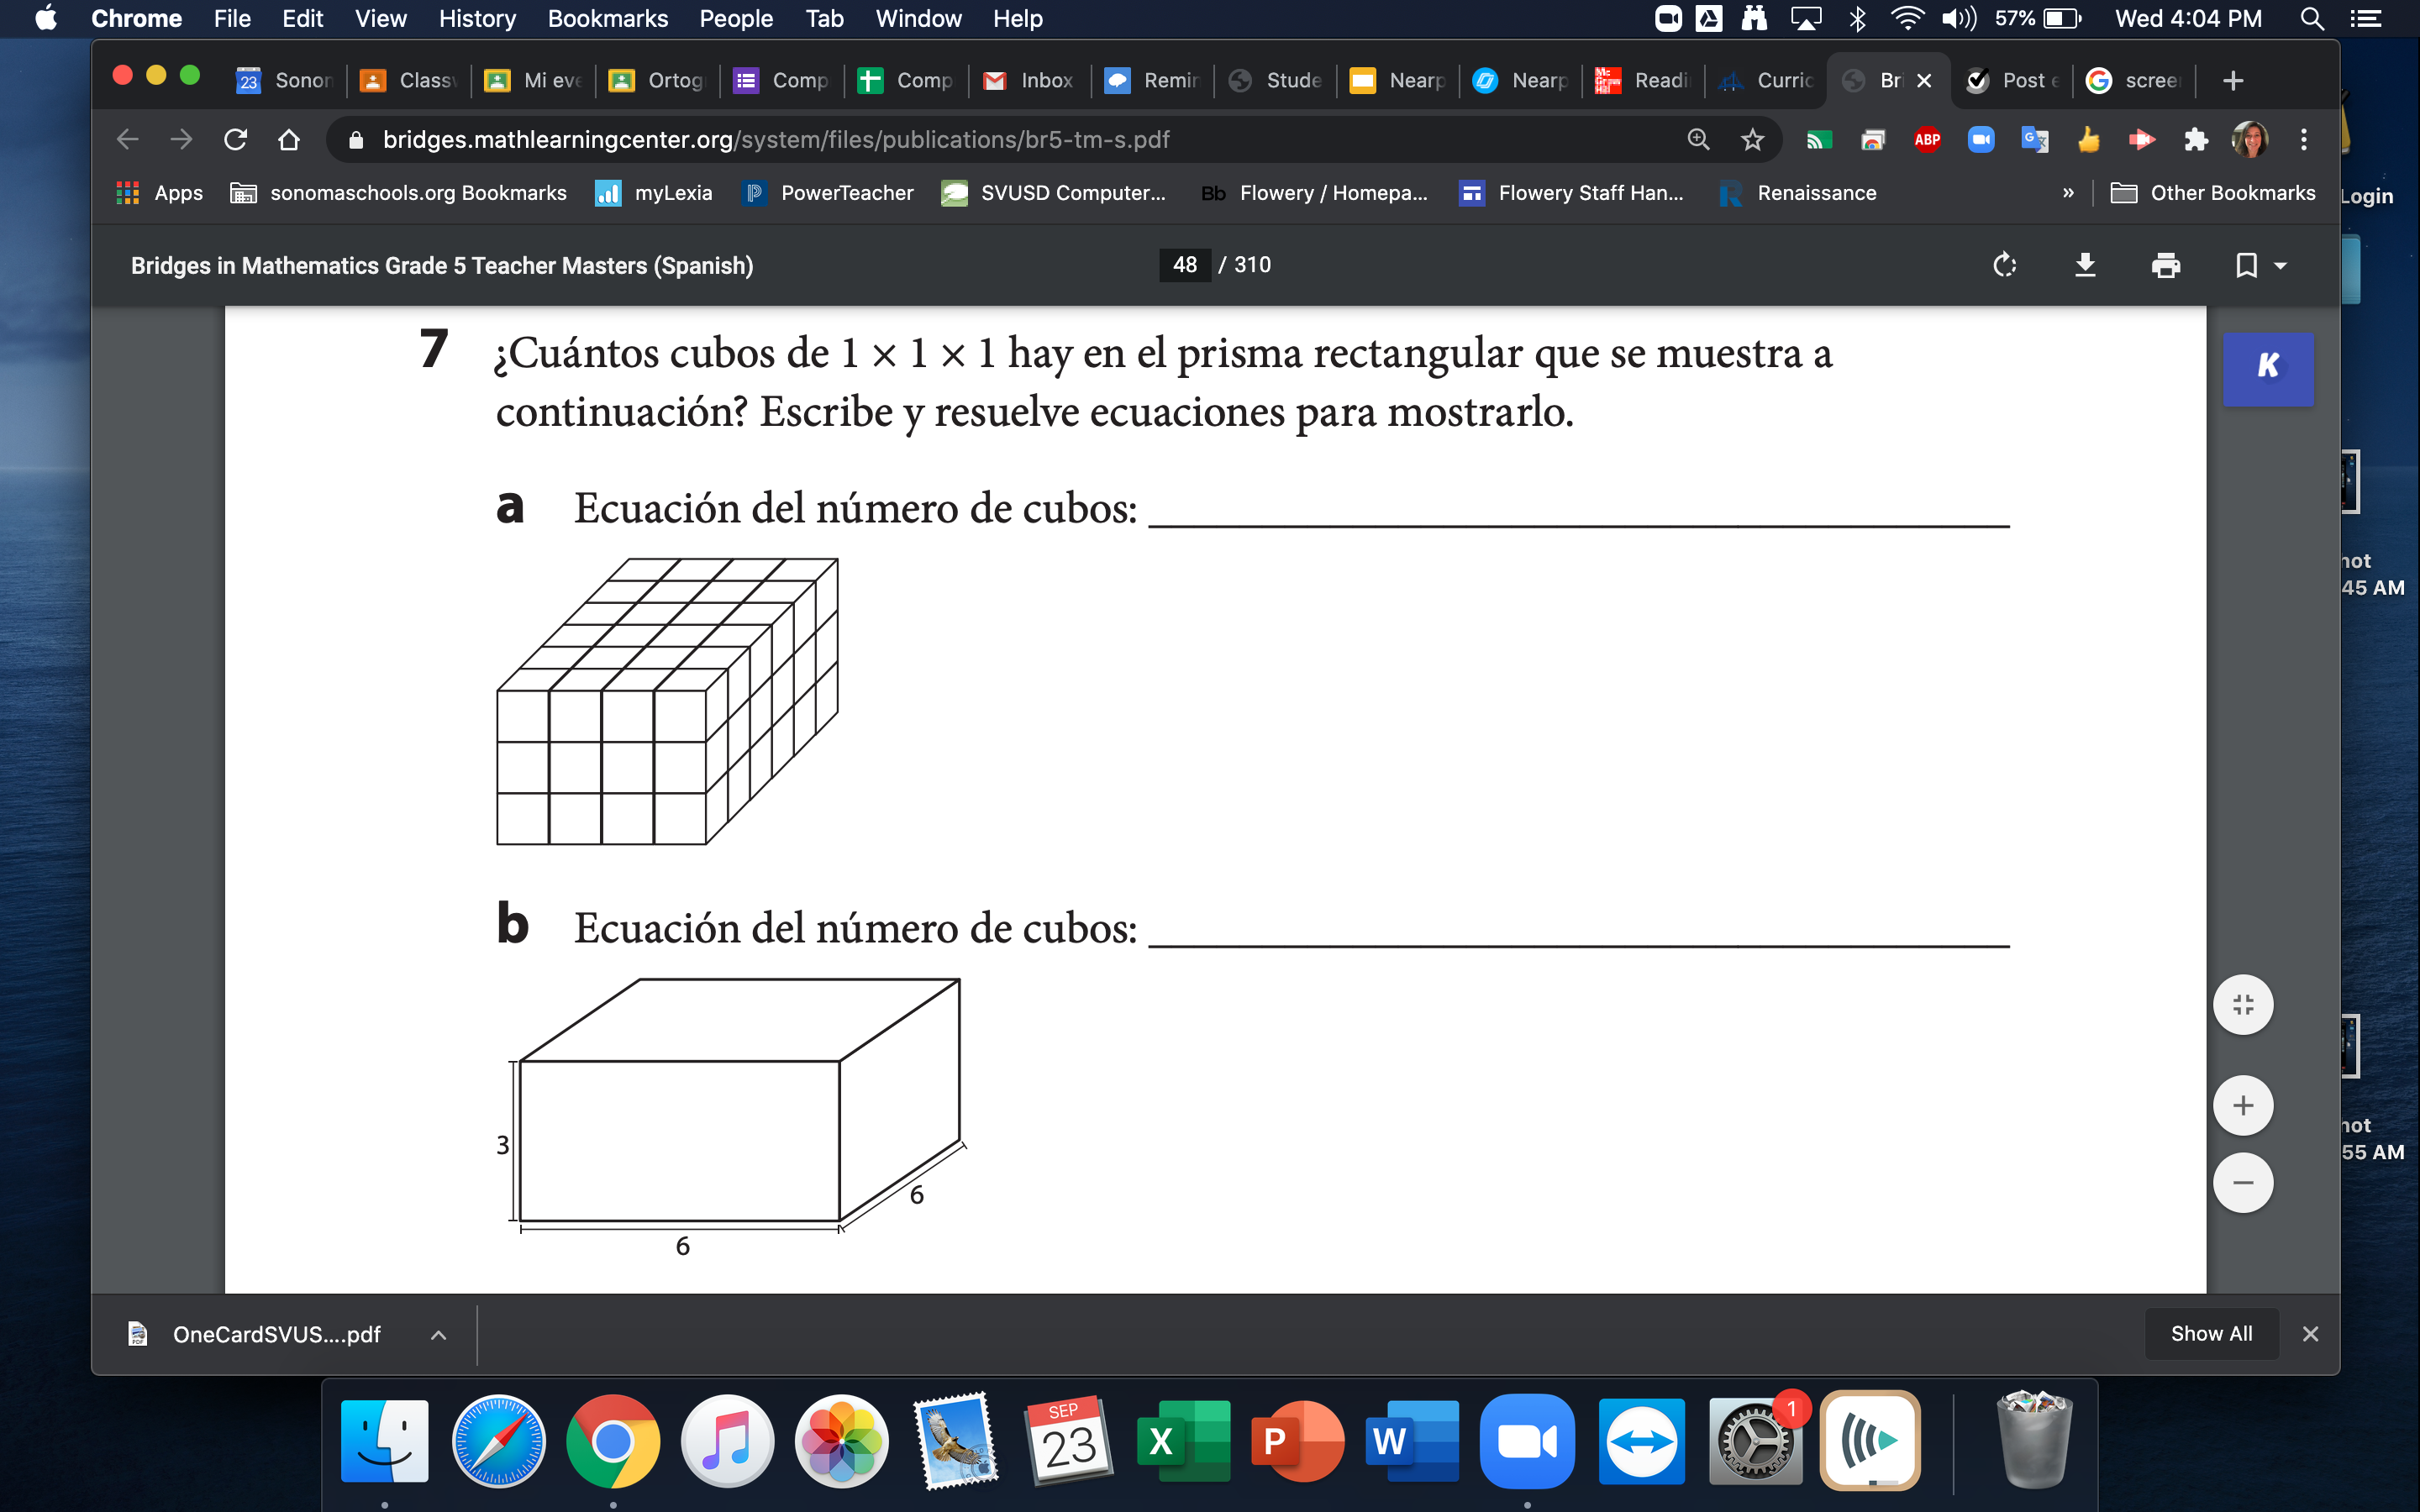
Task: Open the Chrome extensions puzzle icon
Action: coord(2195,140)
